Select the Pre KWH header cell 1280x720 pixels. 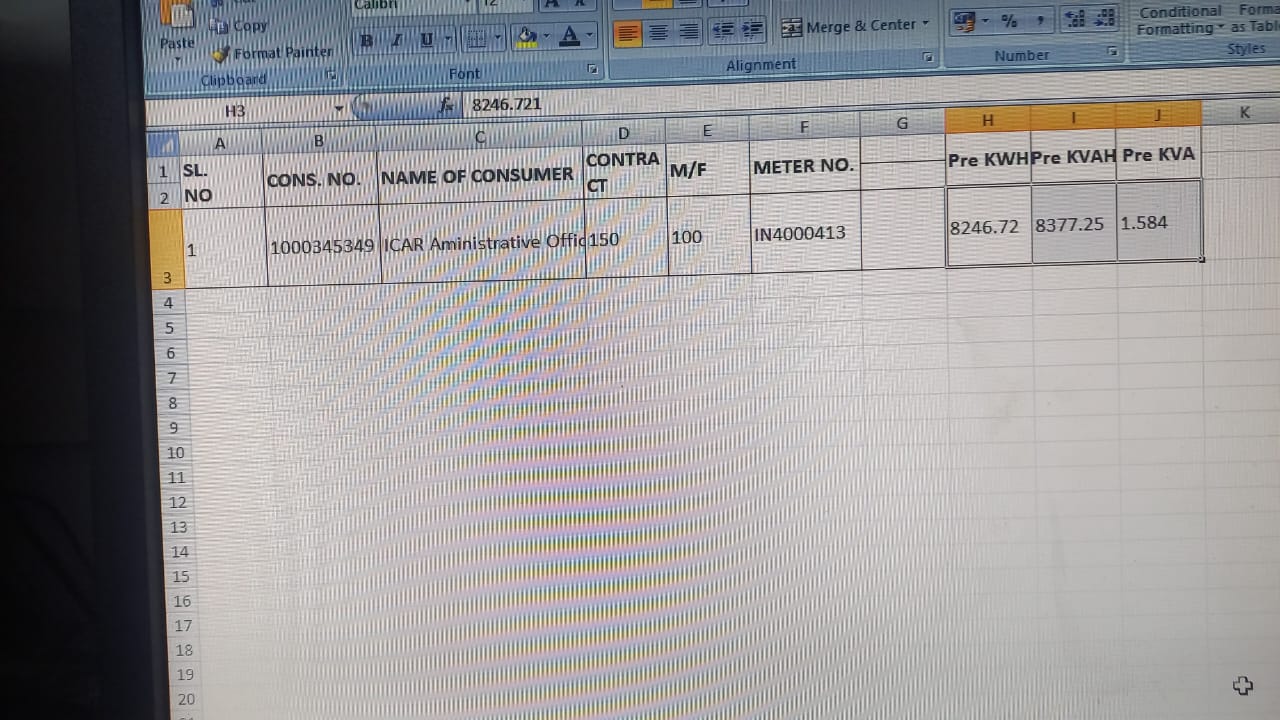point(988,160)
